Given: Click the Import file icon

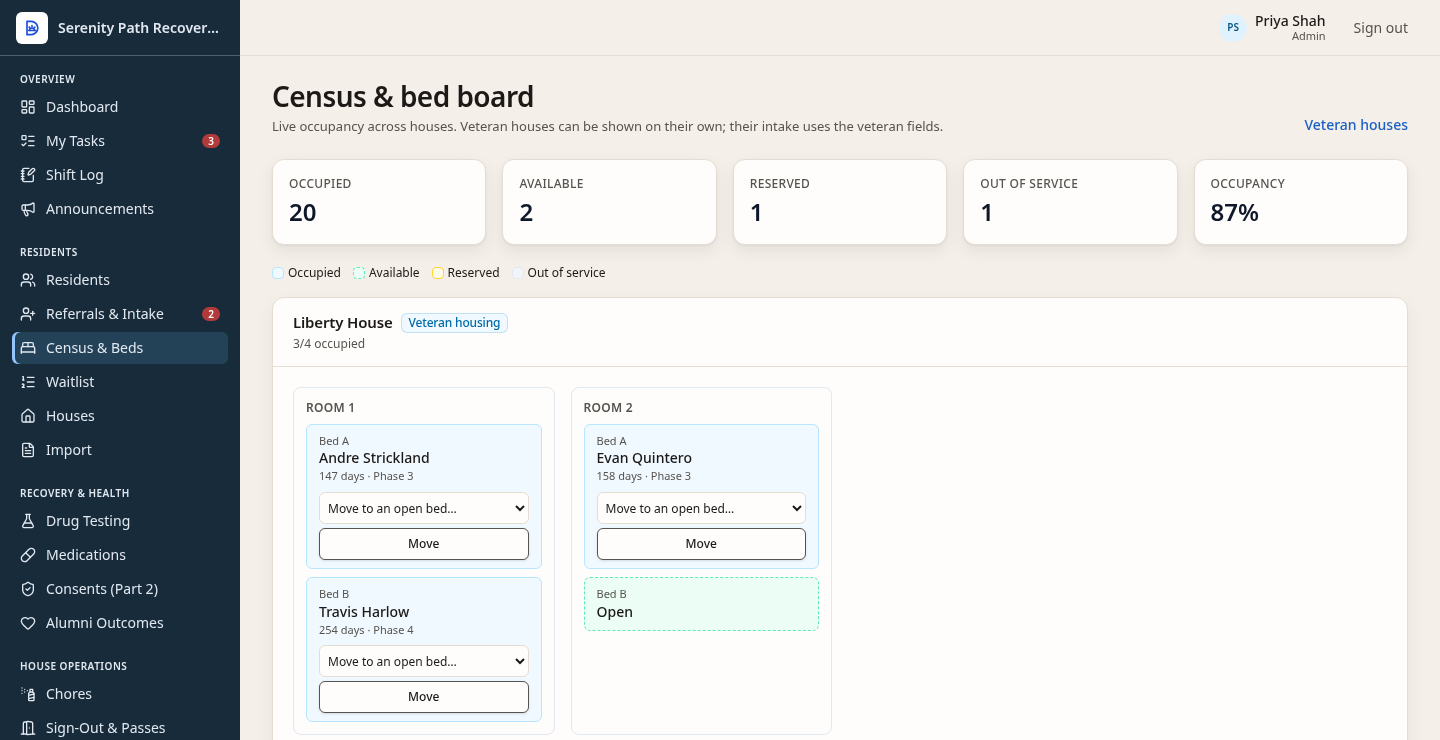Looking at the screenshot, I should click(x=28, y=450).
